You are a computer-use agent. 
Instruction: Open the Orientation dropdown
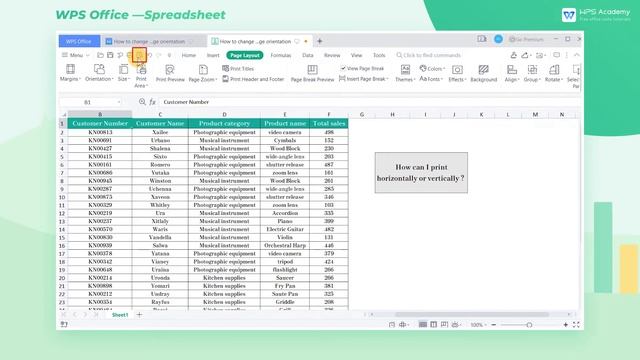(x=99, y=73)
